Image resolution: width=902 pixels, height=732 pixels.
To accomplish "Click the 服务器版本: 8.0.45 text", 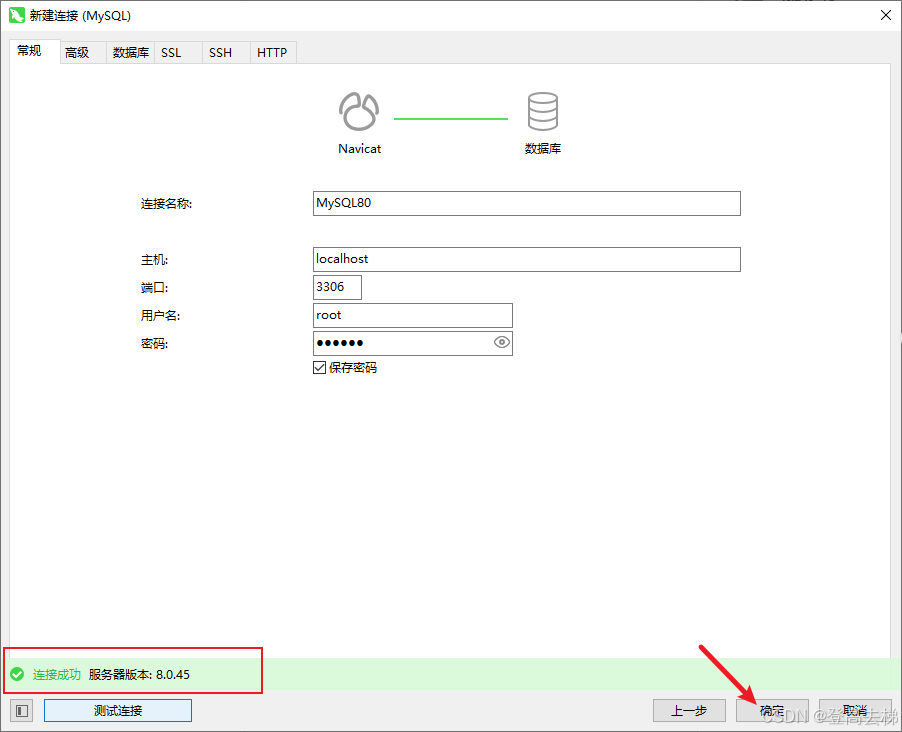I will click(139, 674).
